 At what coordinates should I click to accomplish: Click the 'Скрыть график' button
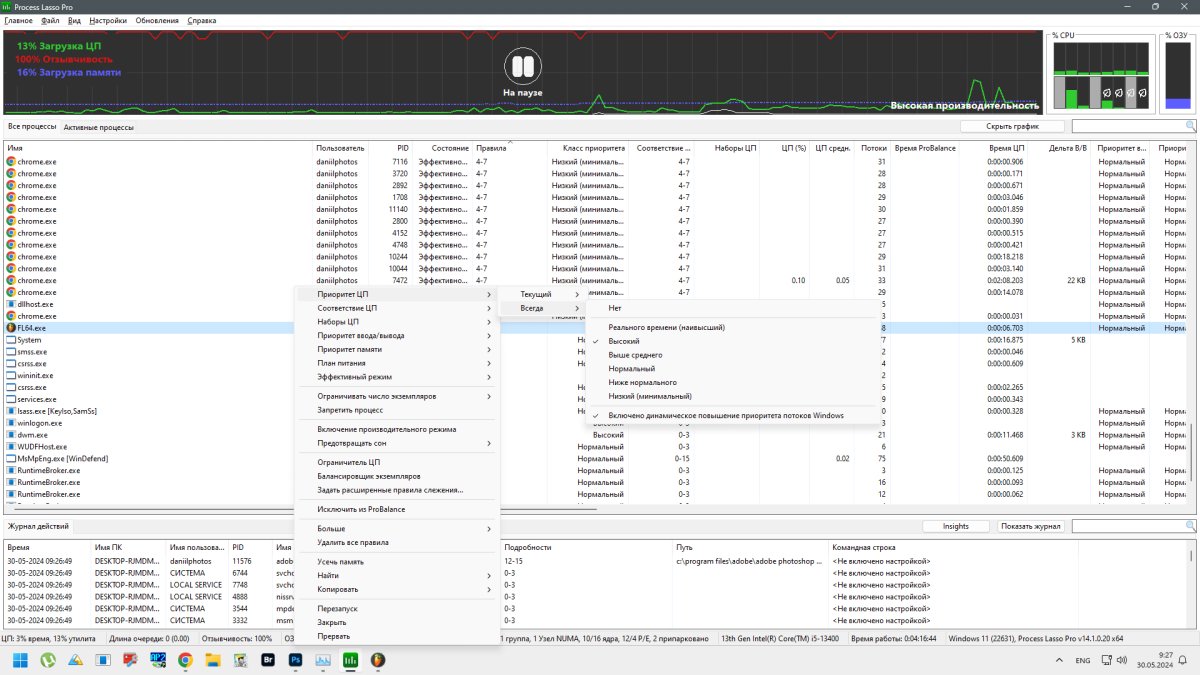coord(1012,126)
